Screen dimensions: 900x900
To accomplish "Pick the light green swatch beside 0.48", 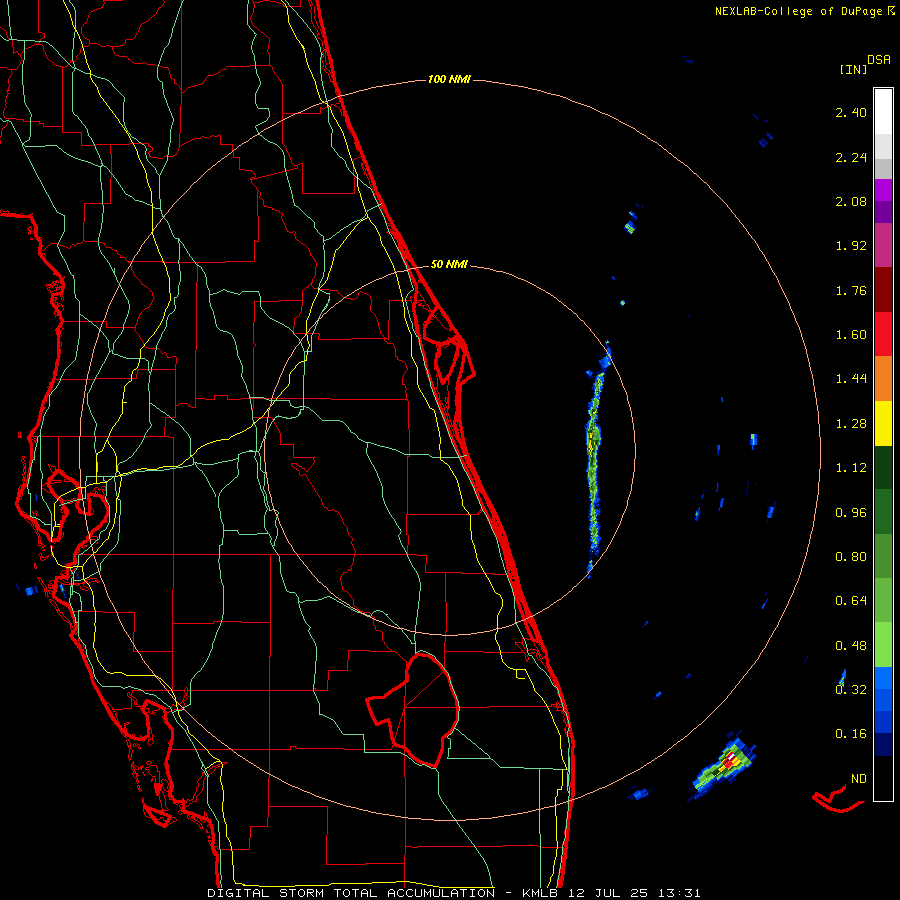I will pos(883,645).
